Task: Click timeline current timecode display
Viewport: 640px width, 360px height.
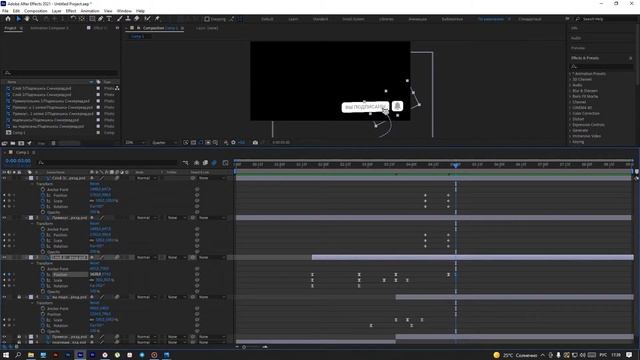Action: click(x=18, y=161)
